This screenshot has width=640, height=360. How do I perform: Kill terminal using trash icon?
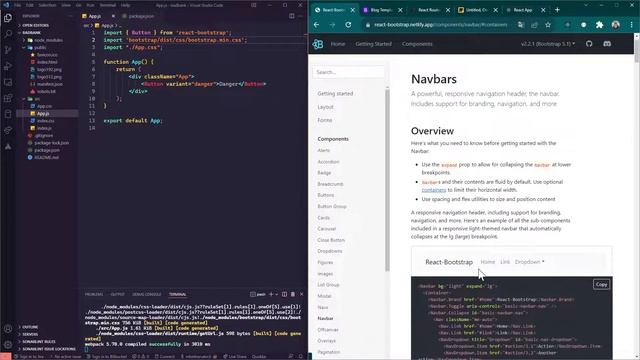293,294
